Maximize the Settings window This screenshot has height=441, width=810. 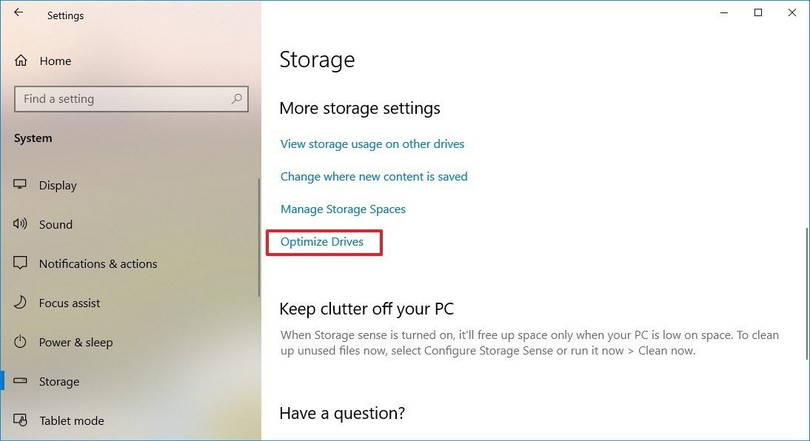[x=758, y=13]
